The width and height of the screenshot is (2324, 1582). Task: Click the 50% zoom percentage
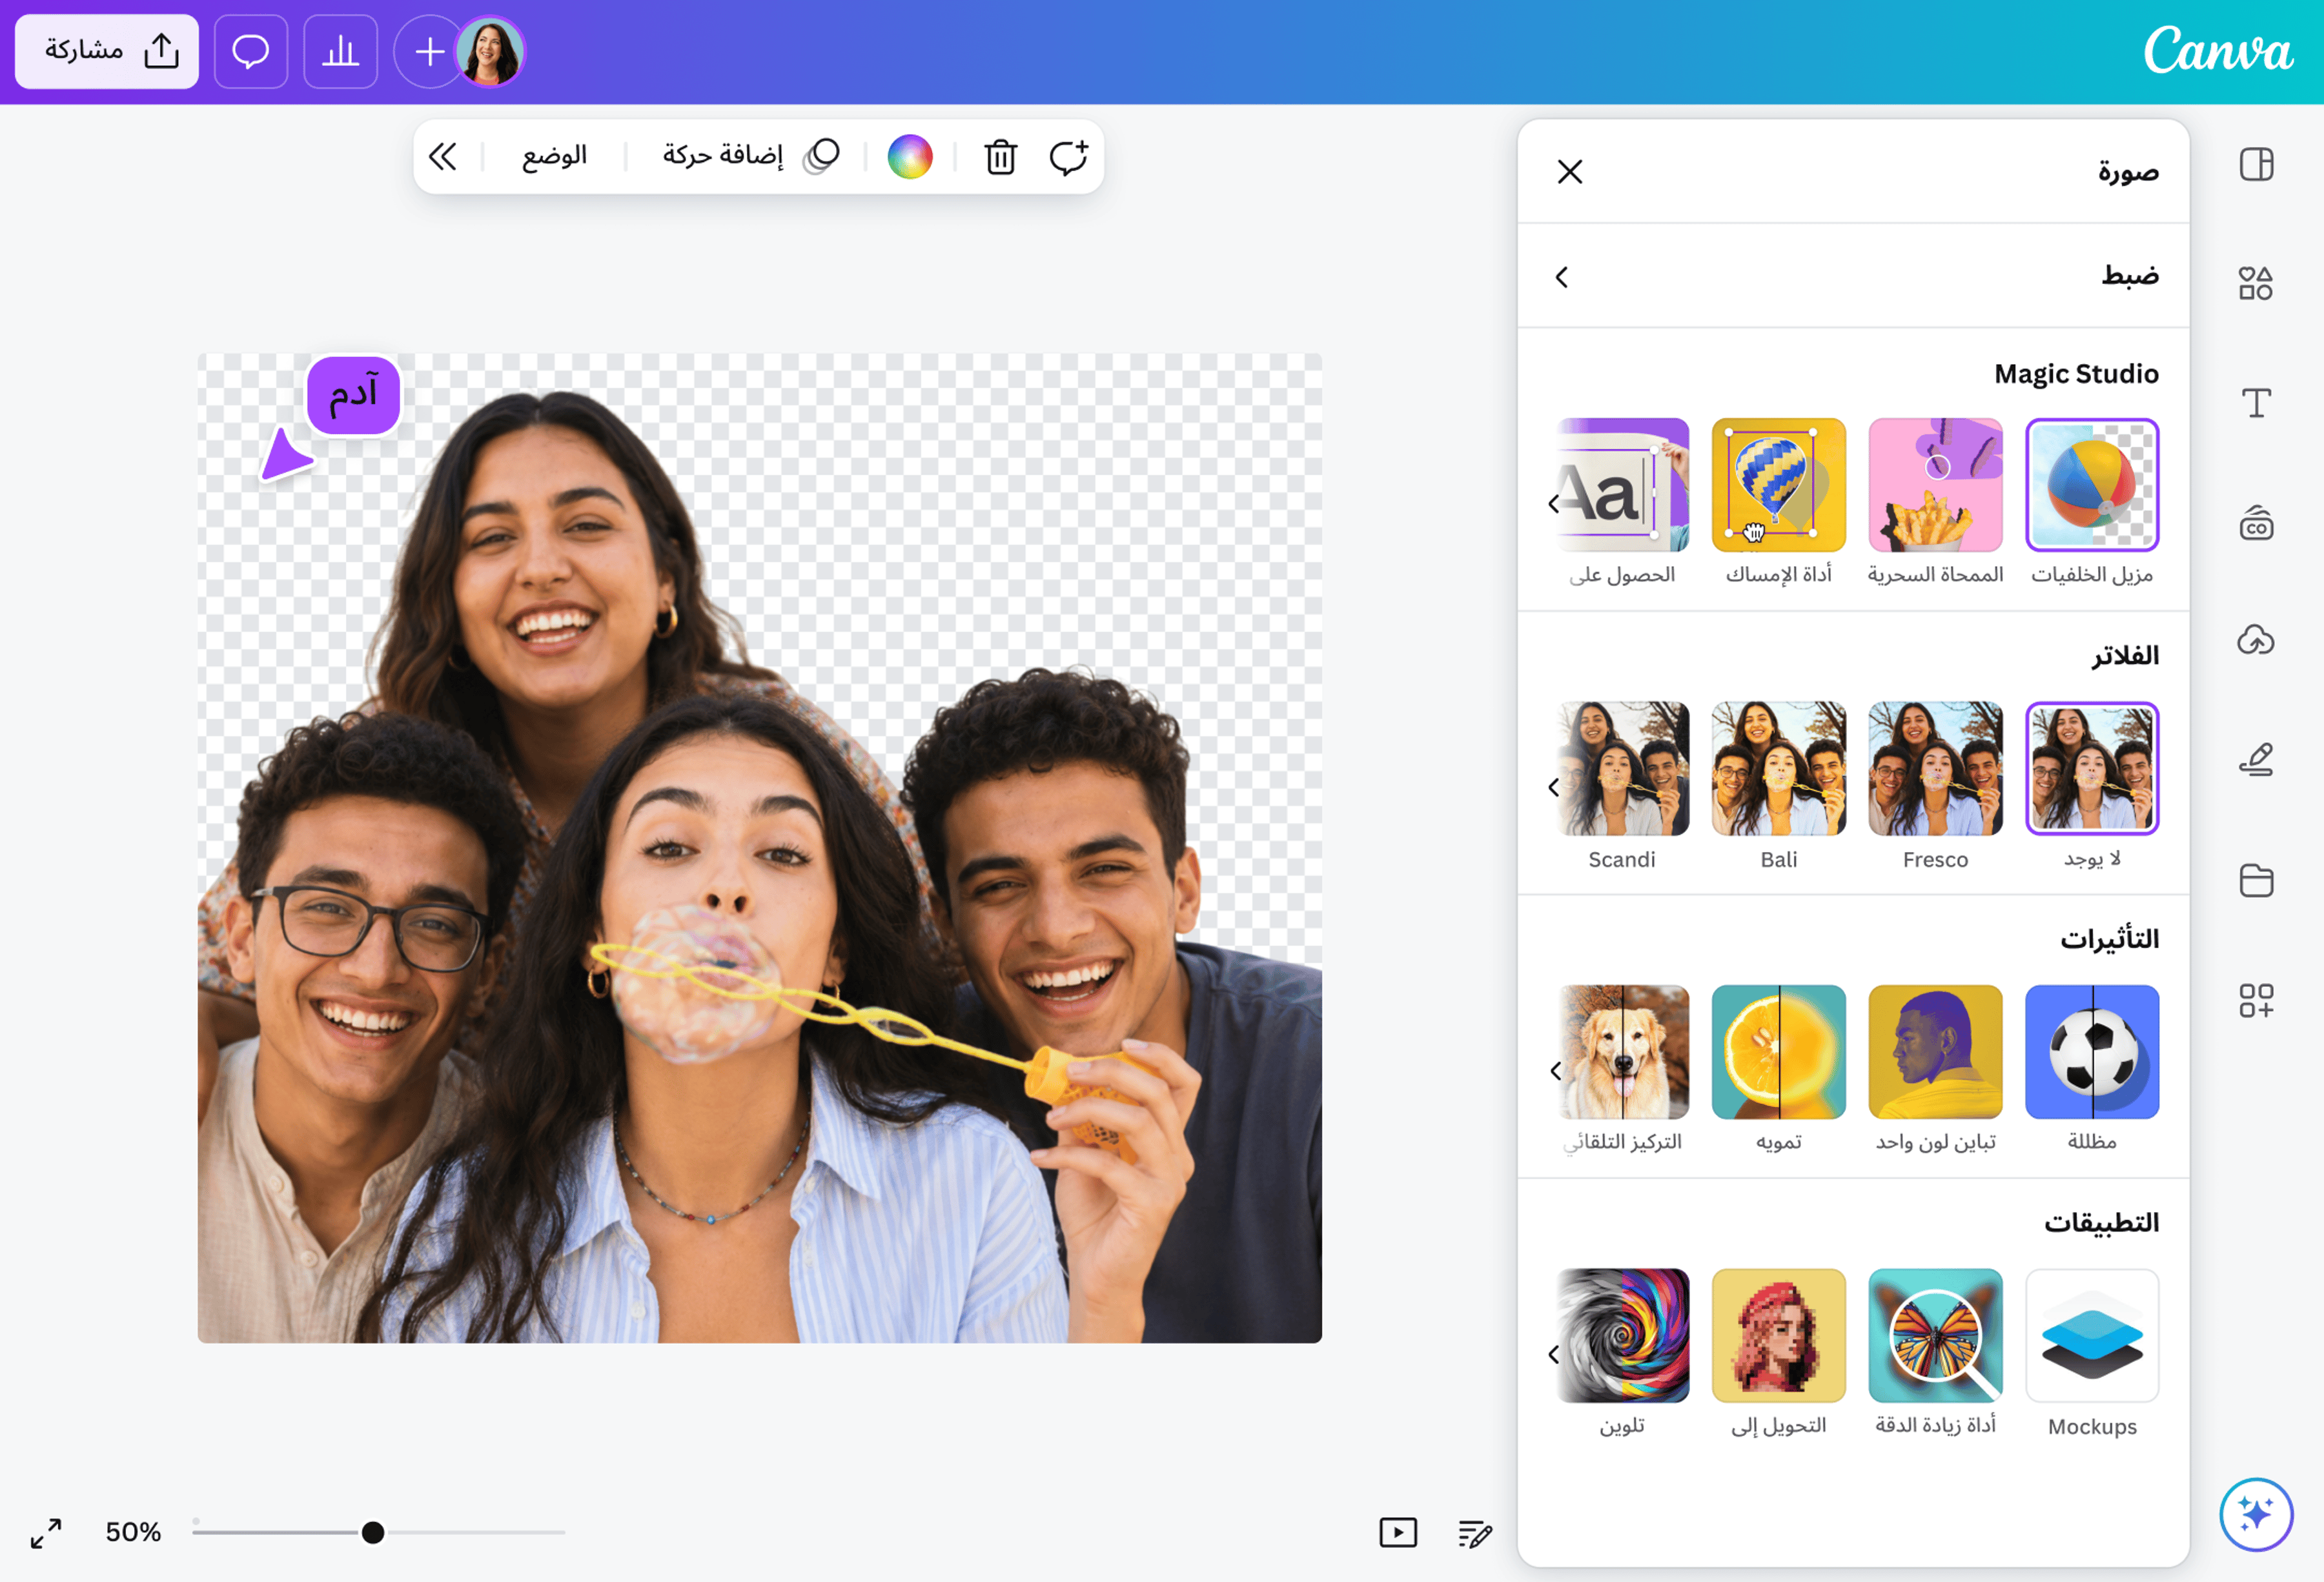click(133, 1532)
